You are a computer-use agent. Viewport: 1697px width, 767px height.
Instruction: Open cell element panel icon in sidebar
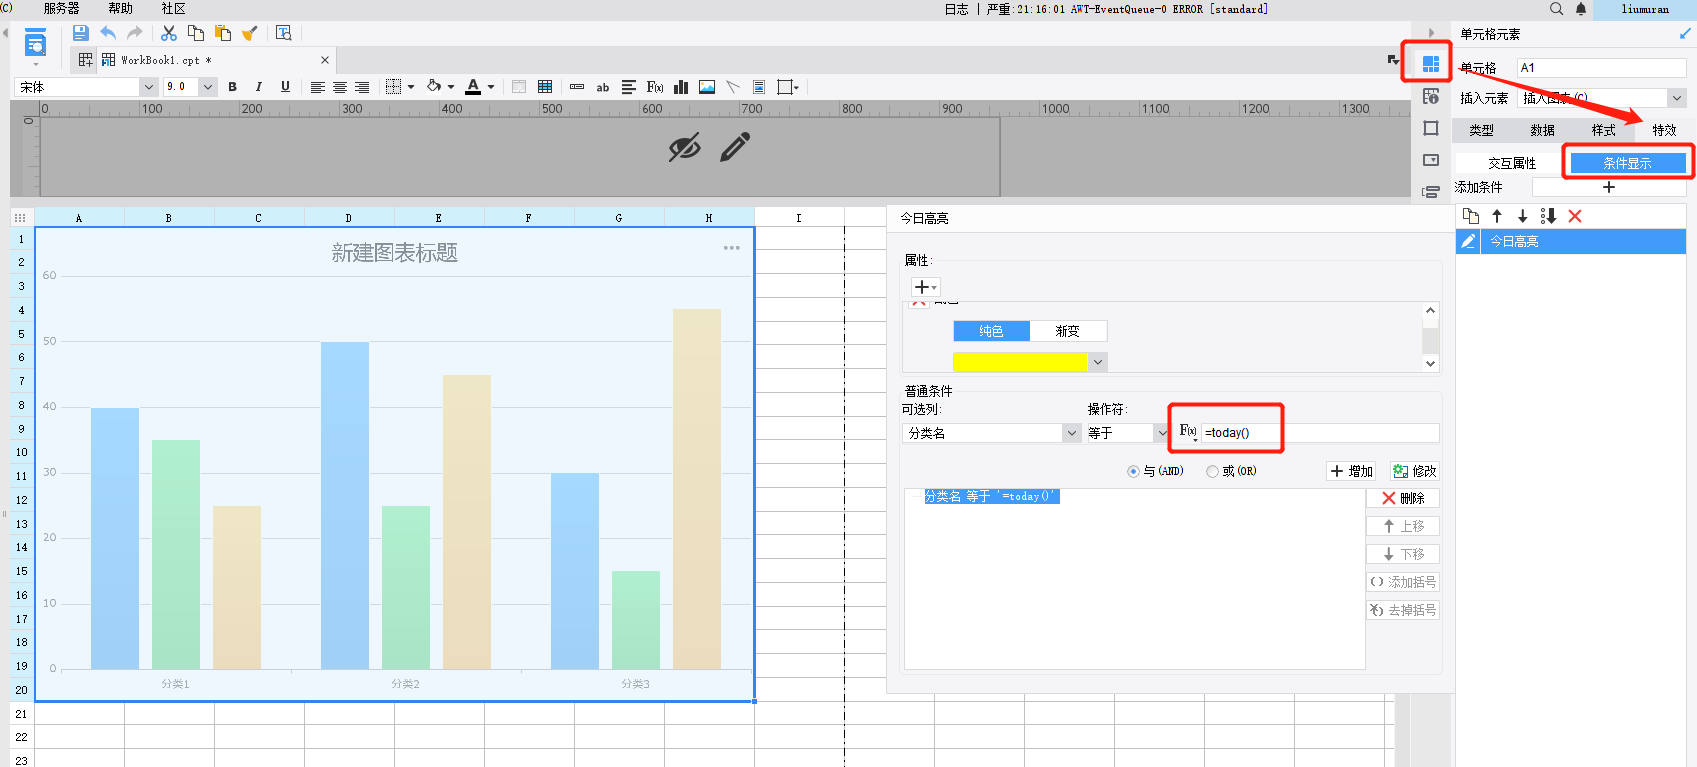pyautogui.click(x=1431, y=64)
